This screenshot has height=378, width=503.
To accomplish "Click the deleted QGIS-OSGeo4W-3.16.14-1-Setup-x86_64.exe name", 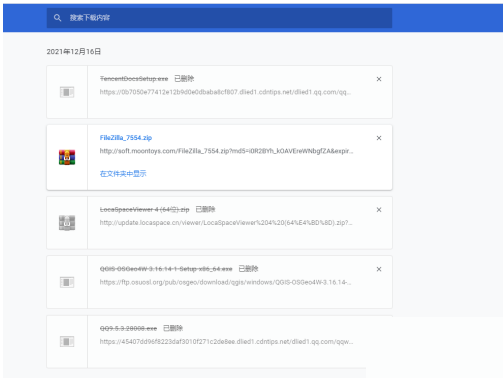I will 166,269.
